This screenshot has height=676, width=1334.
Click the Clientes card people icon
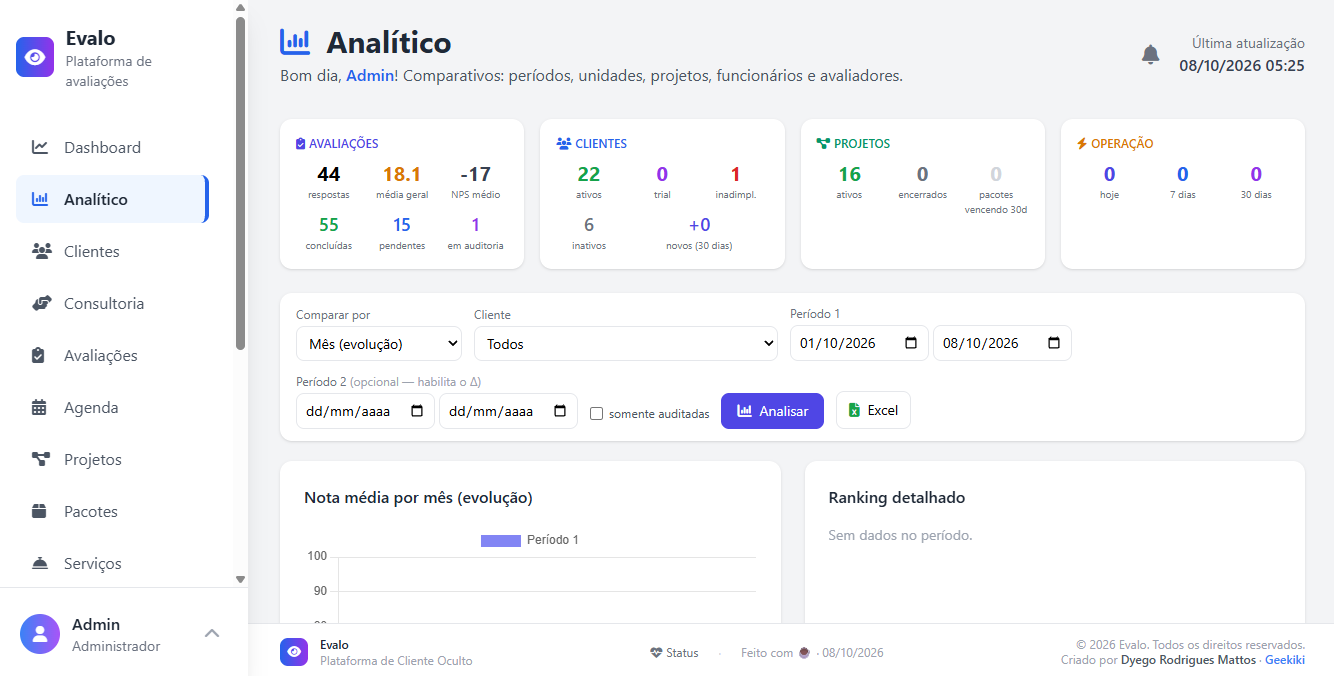click(x=563, y=144)
